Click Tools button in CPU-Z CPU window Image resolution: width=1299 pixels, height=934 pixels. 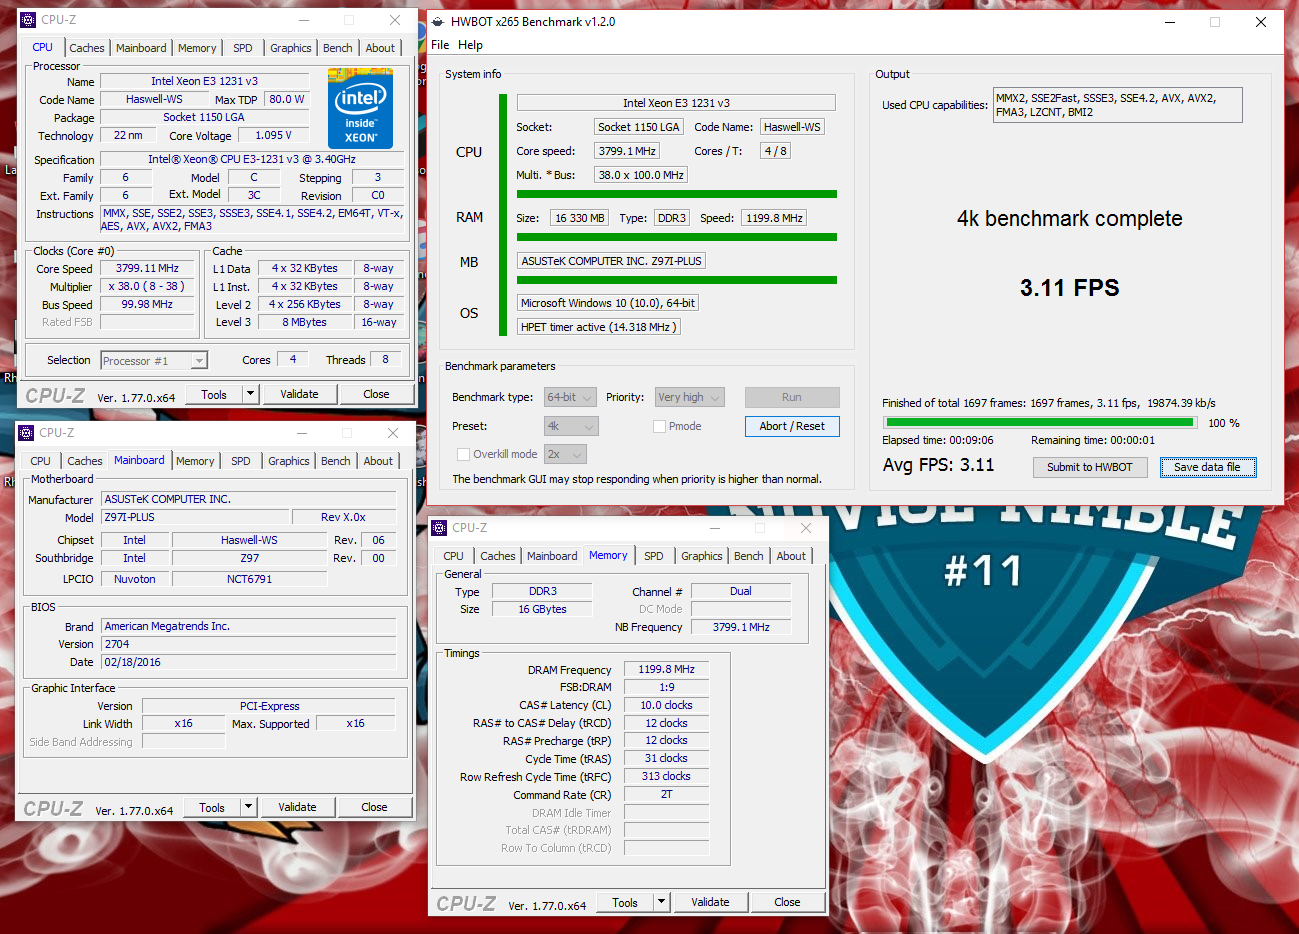[x=214, y=394]
